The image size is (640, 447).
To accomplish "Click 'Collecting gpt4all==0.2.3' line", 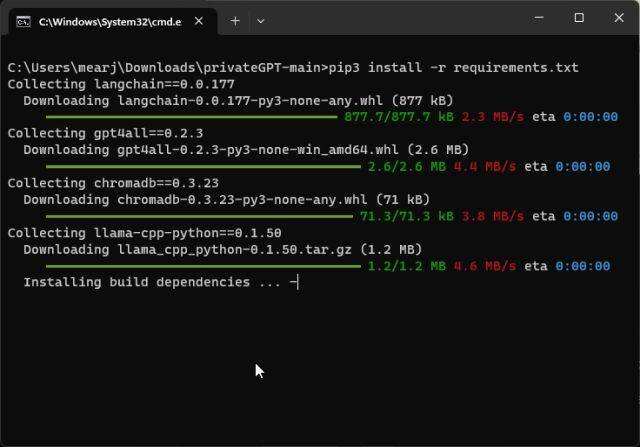I will [105, 134].
